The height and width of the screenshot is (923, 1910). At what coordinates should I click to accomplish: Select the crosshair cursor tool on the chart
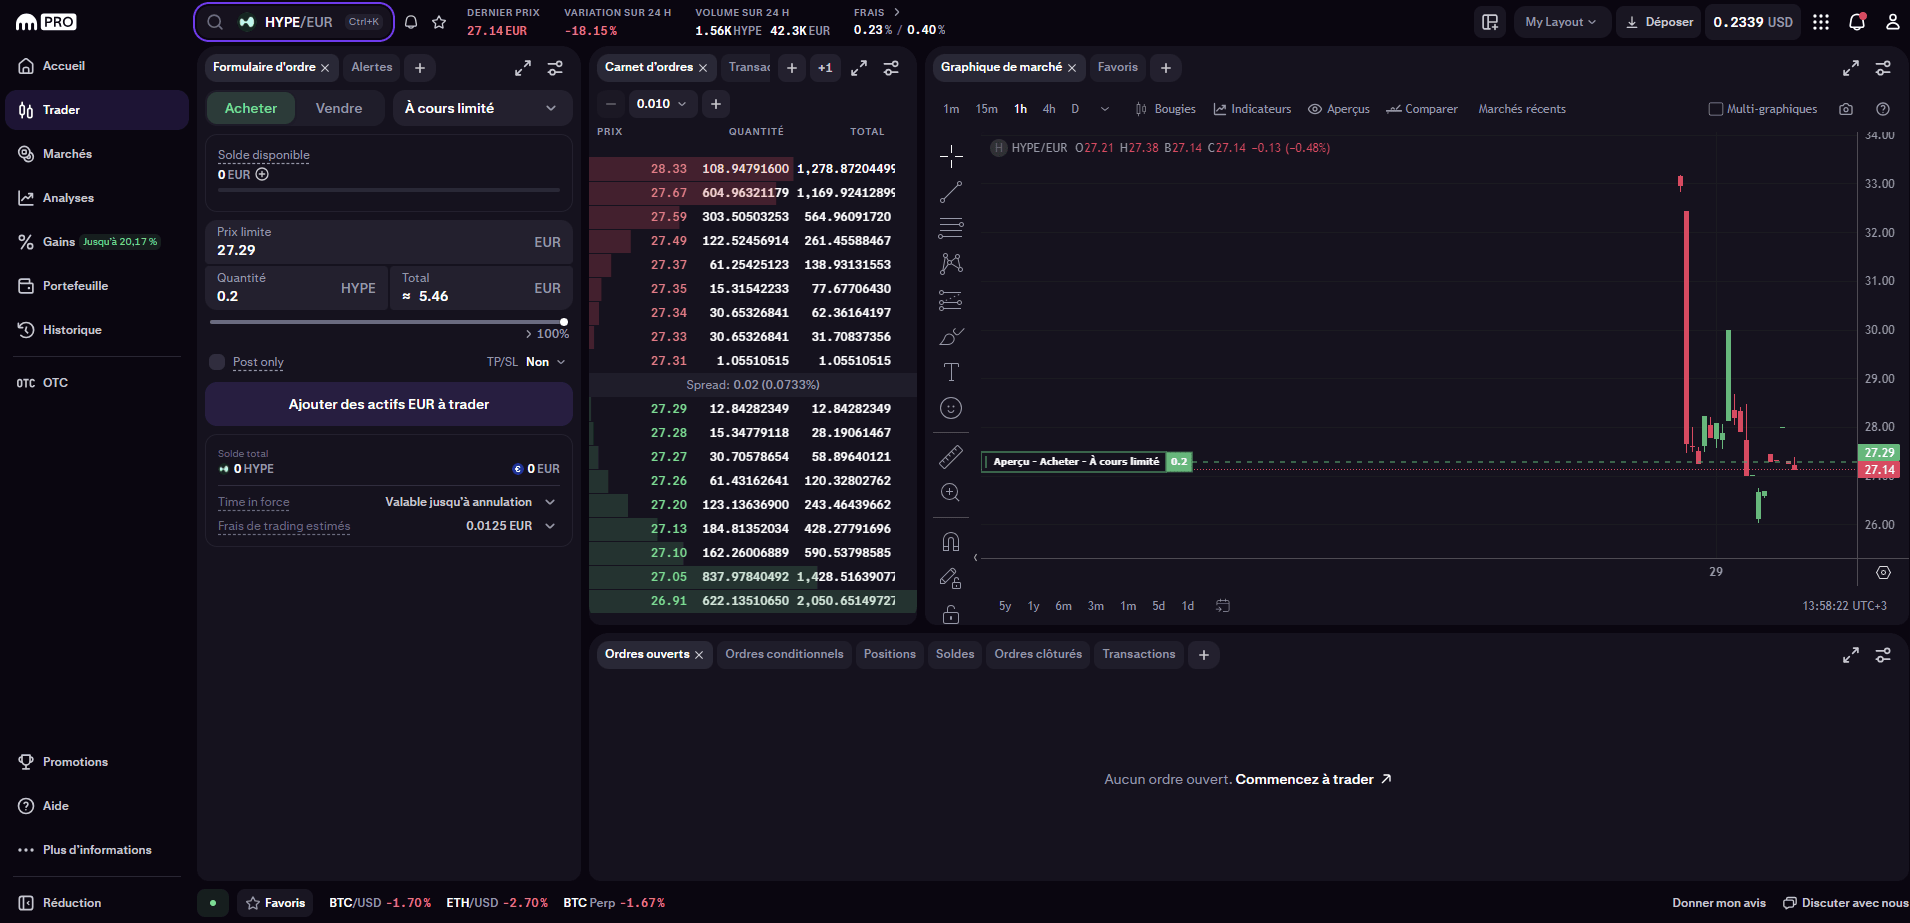[x=951, y=155]
